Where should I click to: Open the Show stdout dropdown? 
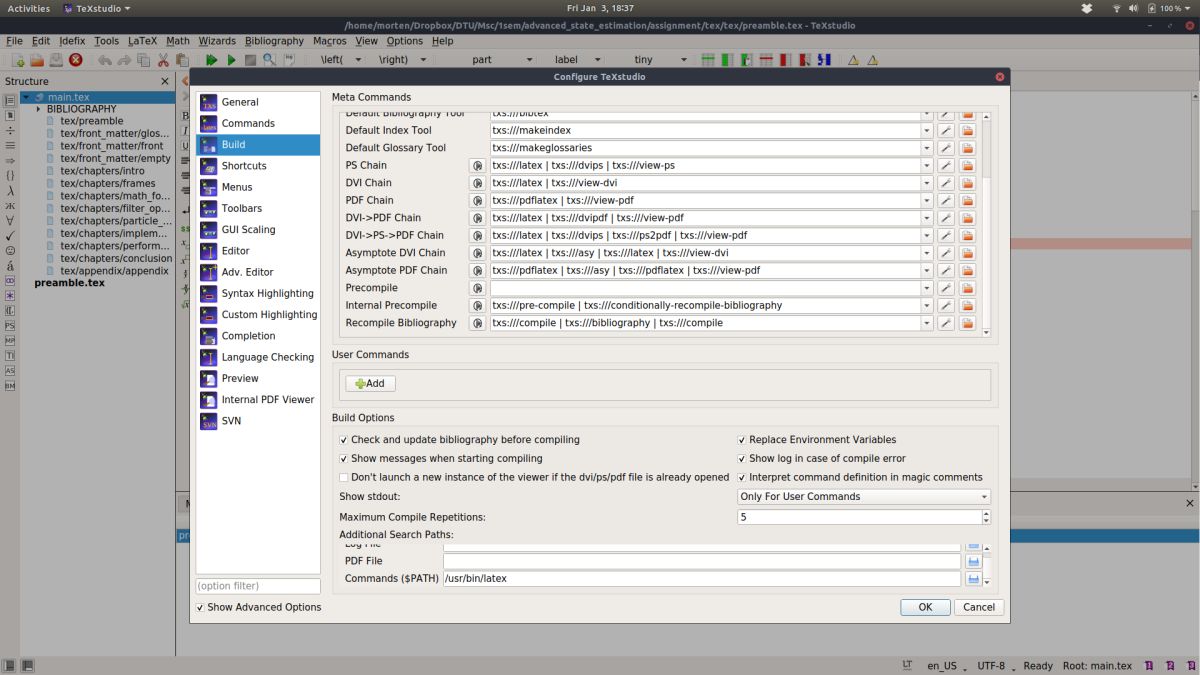click(864, 497)
